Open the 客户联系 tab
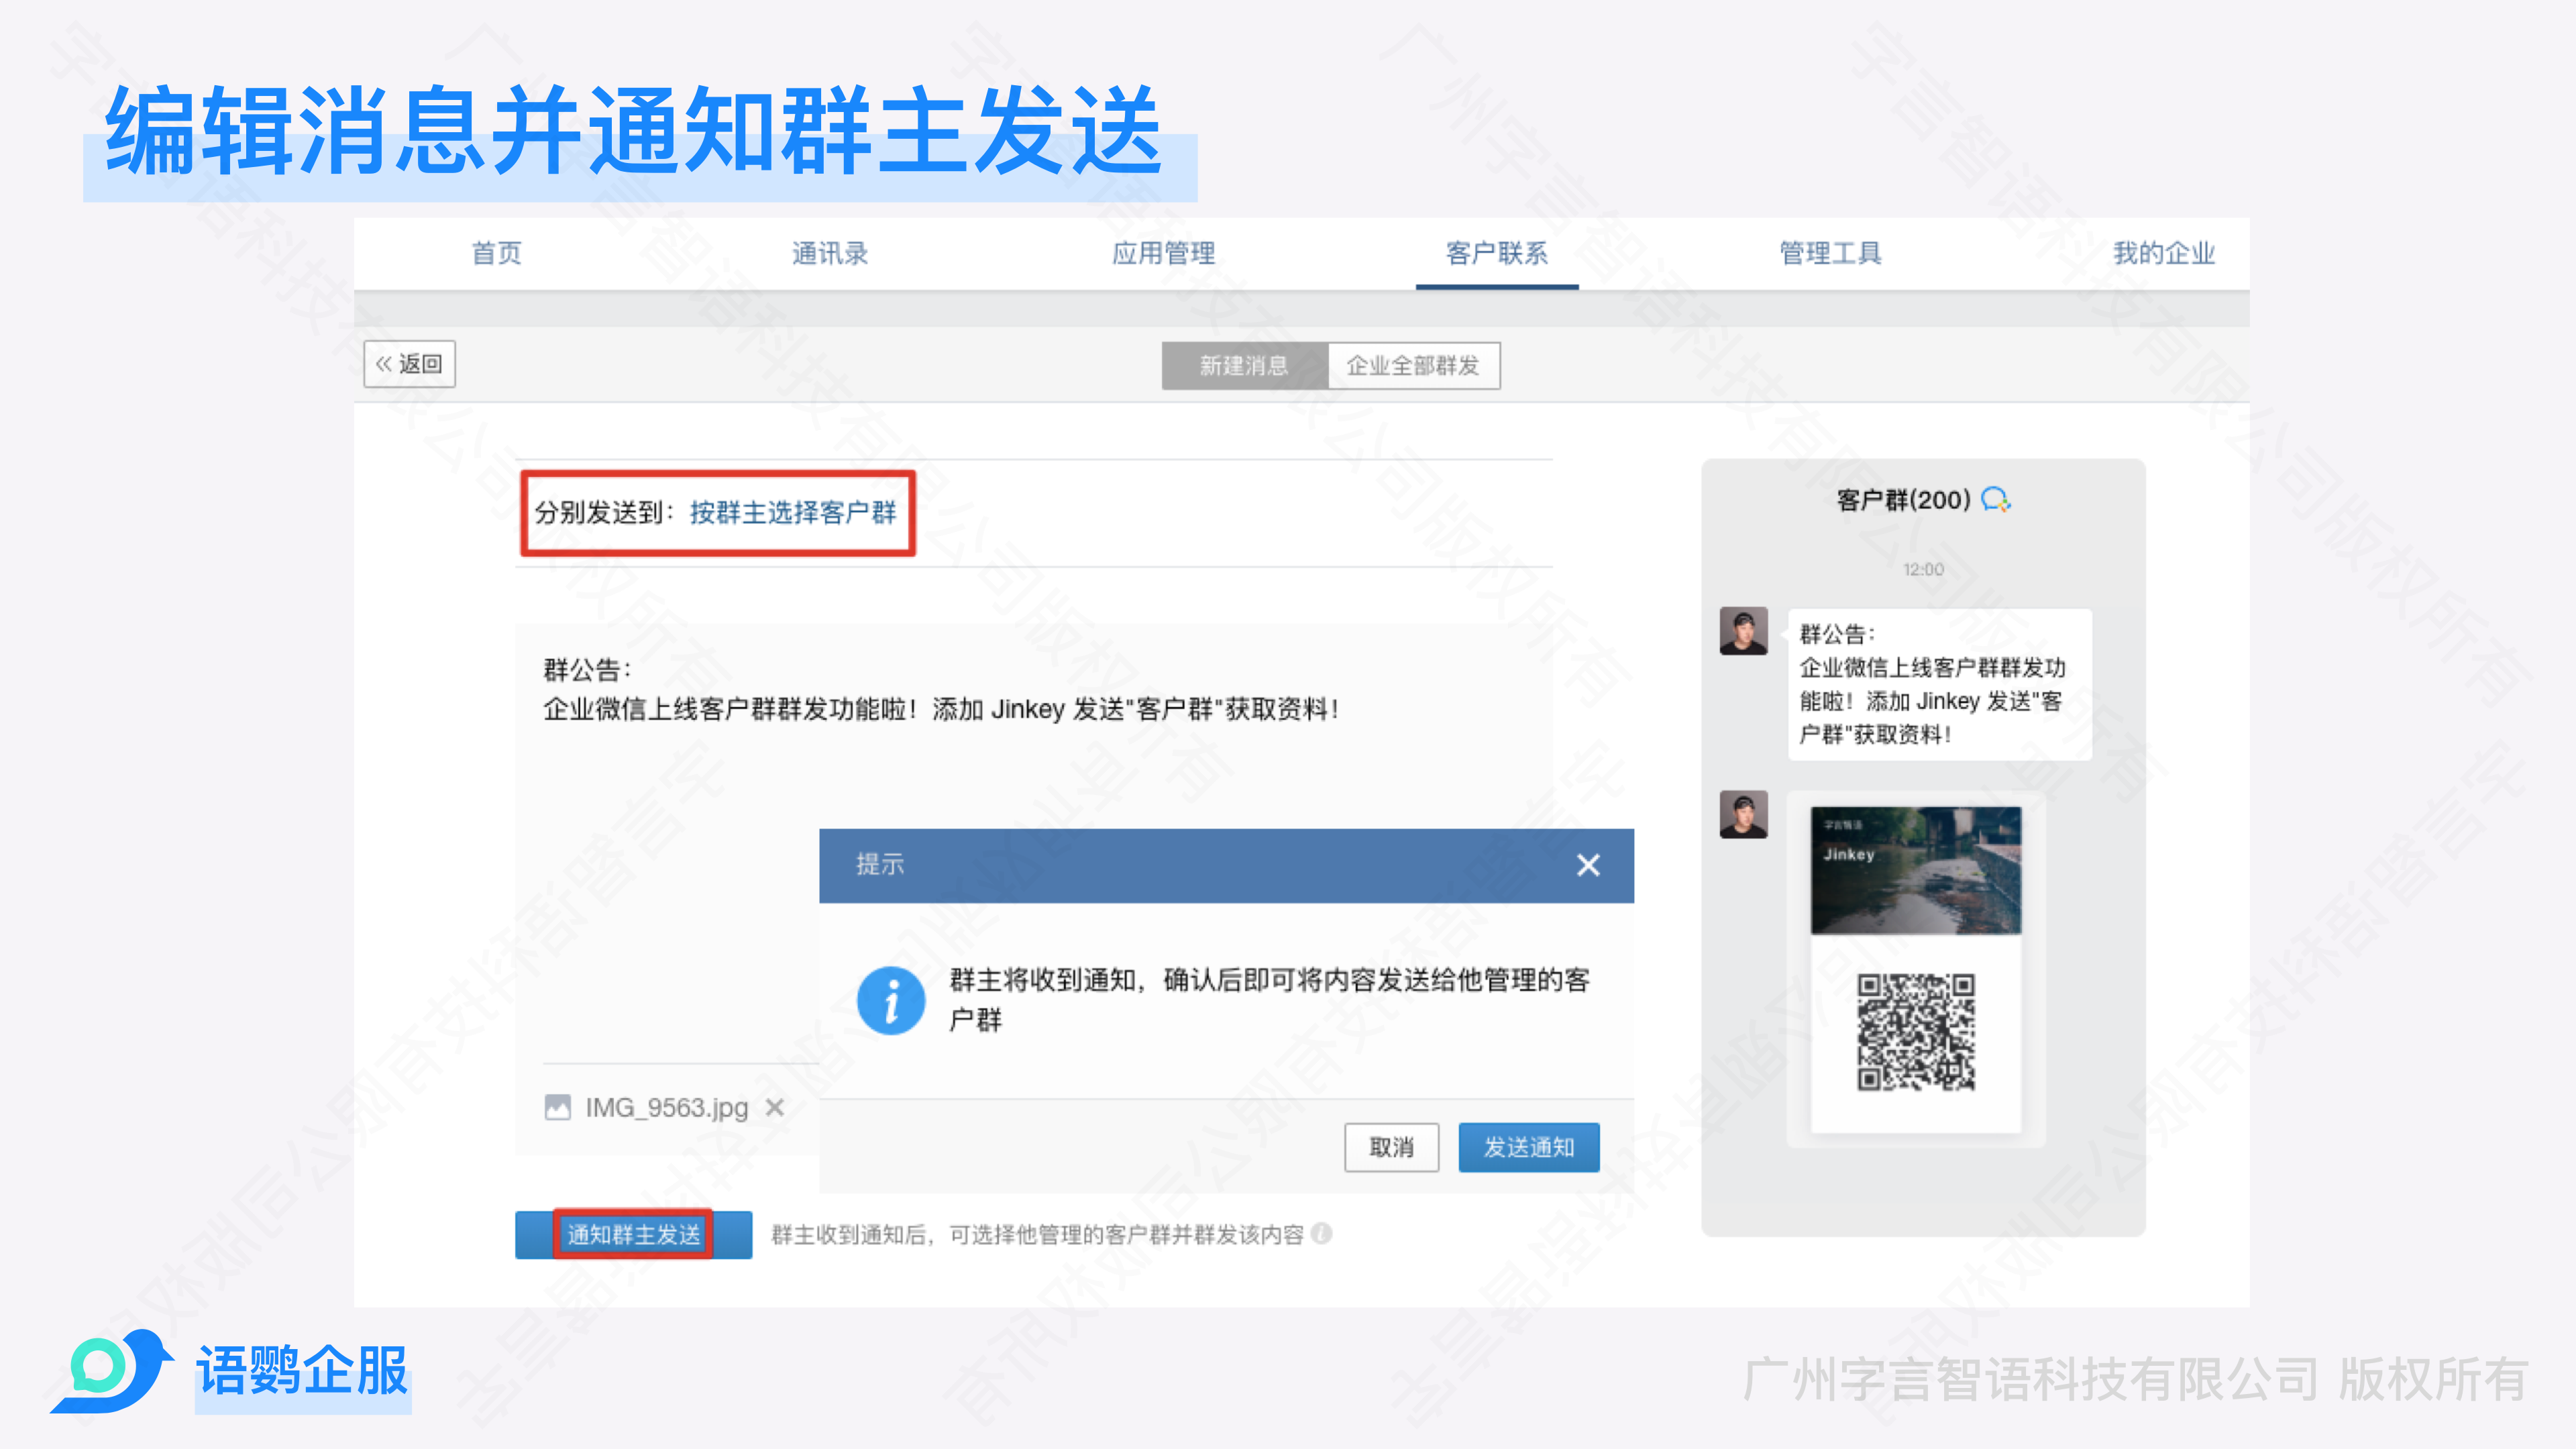Viewport: 2576px width, 1449px height. coord(1496,253)
